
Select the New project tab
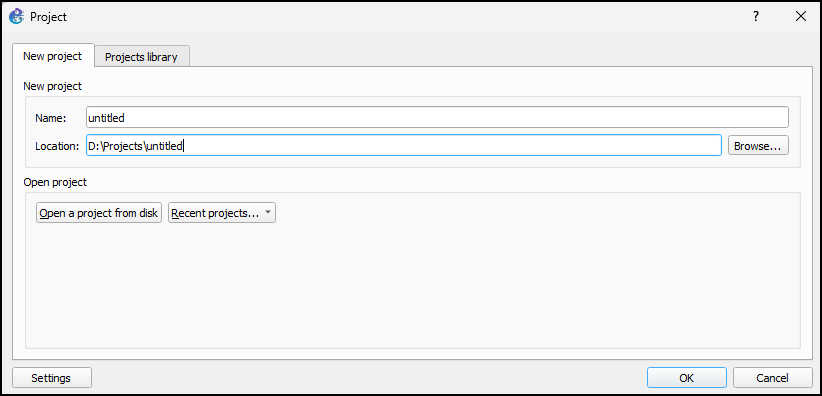click(x=52, y=56)
